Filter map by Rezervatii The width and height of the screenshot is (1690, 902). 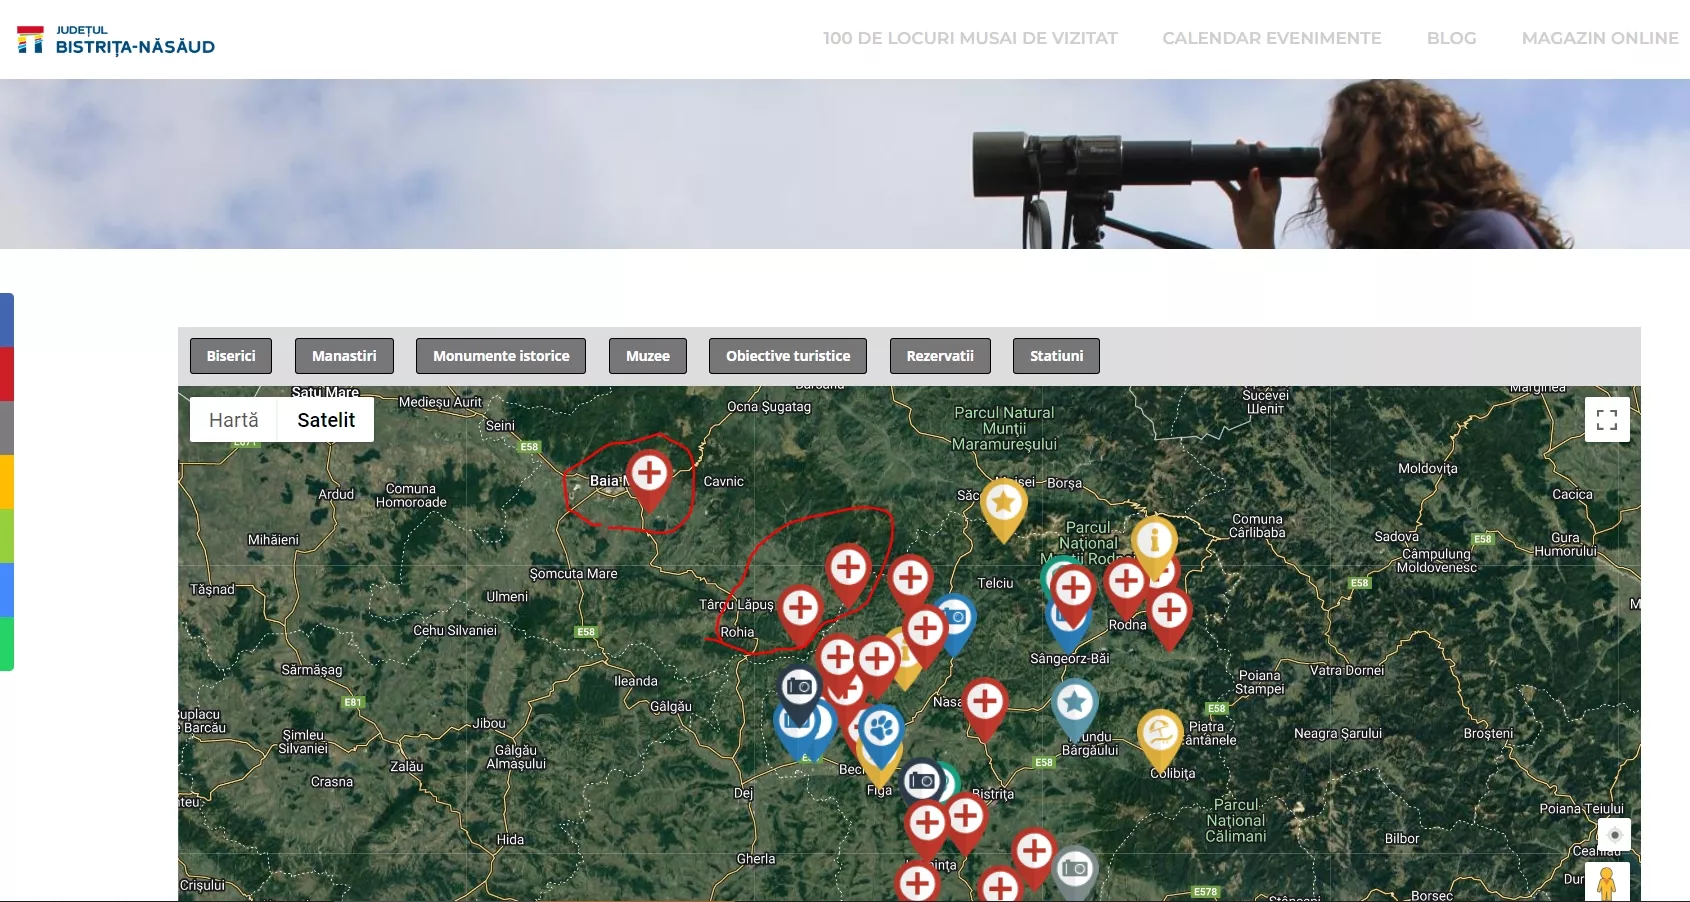(940, 356)
